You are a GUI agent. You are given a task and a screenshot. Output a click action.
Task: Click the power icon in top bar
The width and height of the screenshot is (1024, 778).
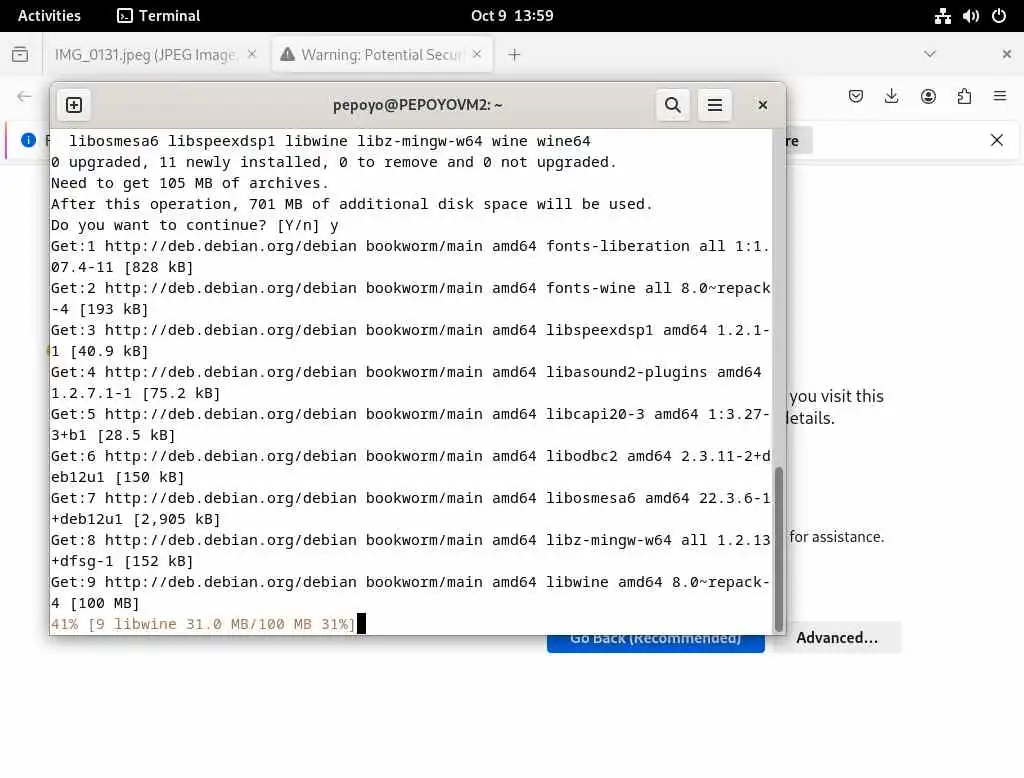[999, 16]
